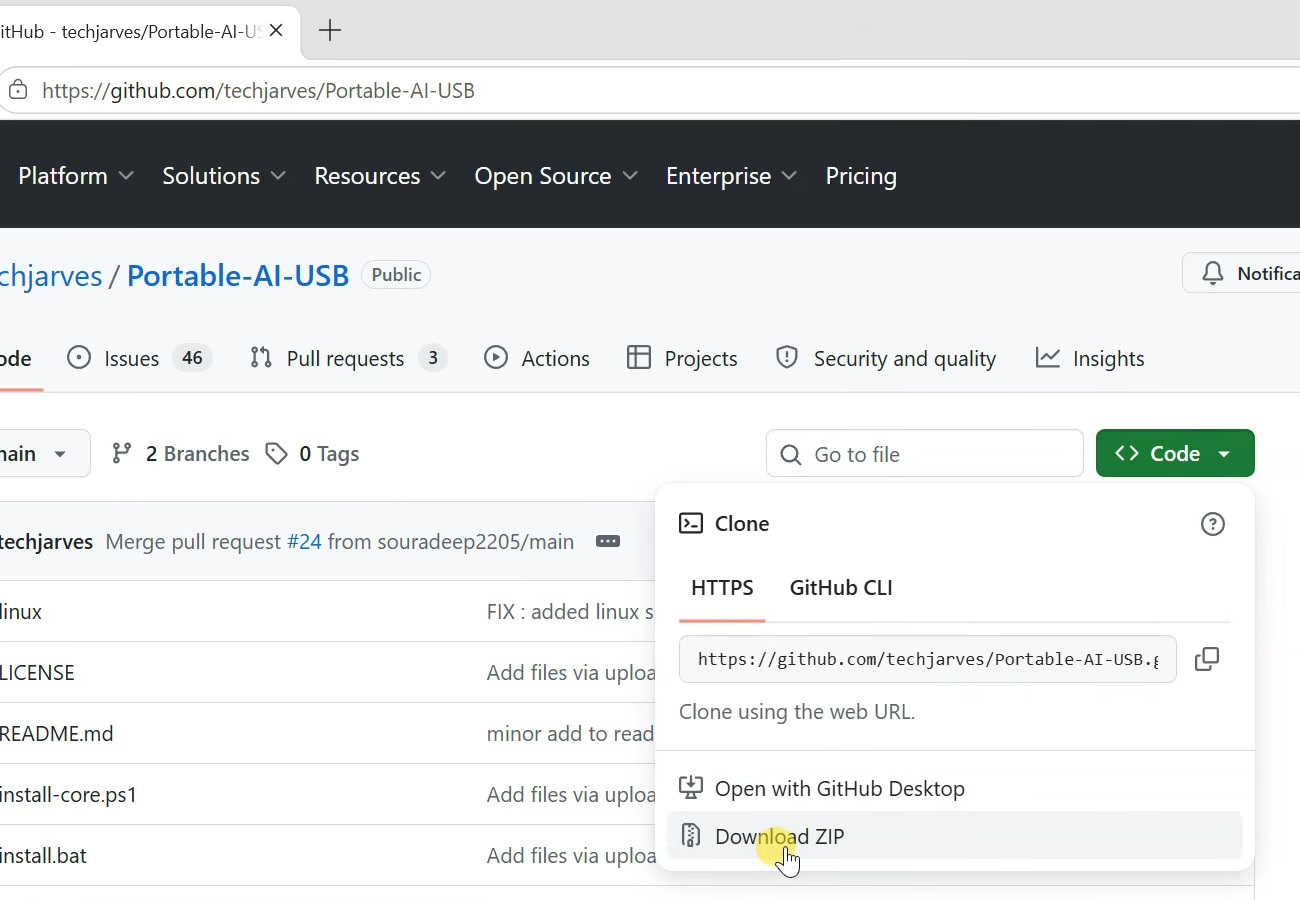
Task: Open the install.bat file
Action: click(43, 856)
